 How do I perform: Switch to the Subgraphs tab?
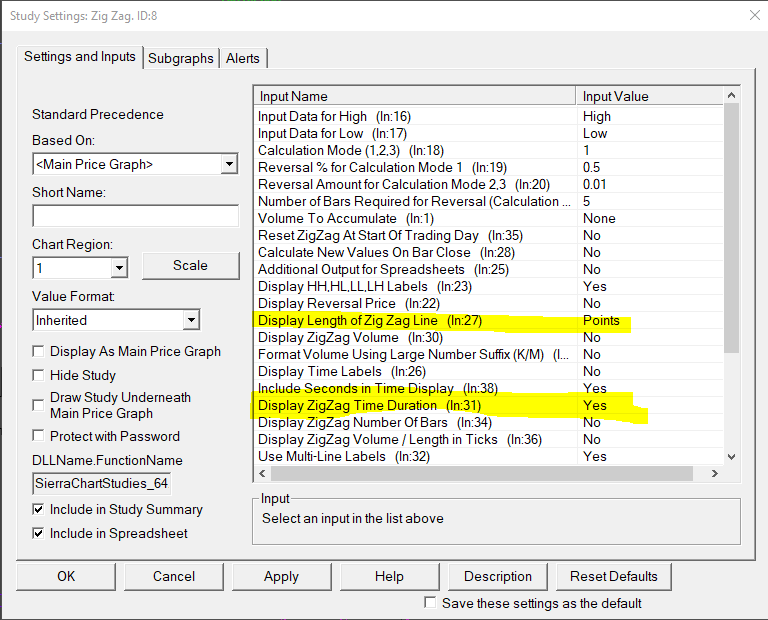[181, 58]
